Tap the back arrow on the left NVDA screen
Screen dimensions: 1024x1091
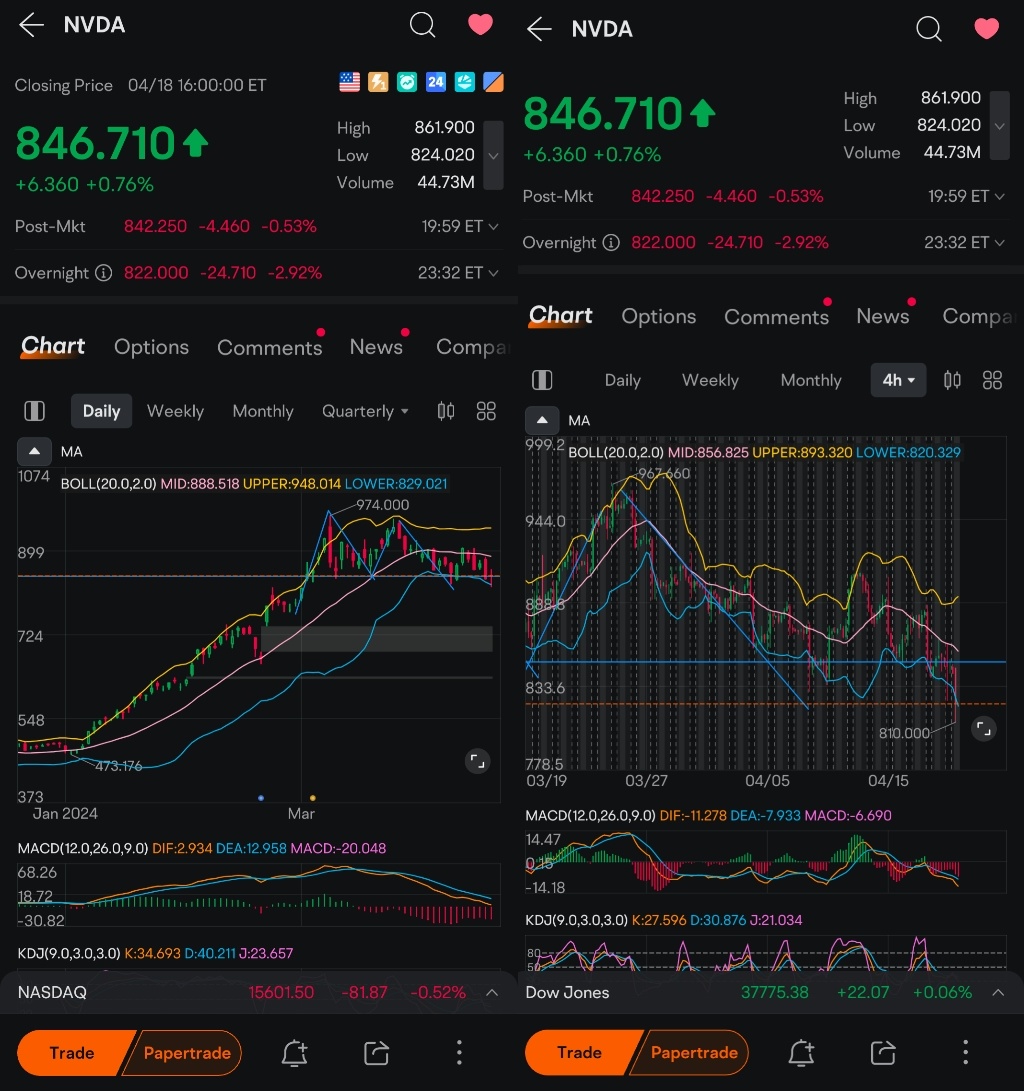point(31,25)
